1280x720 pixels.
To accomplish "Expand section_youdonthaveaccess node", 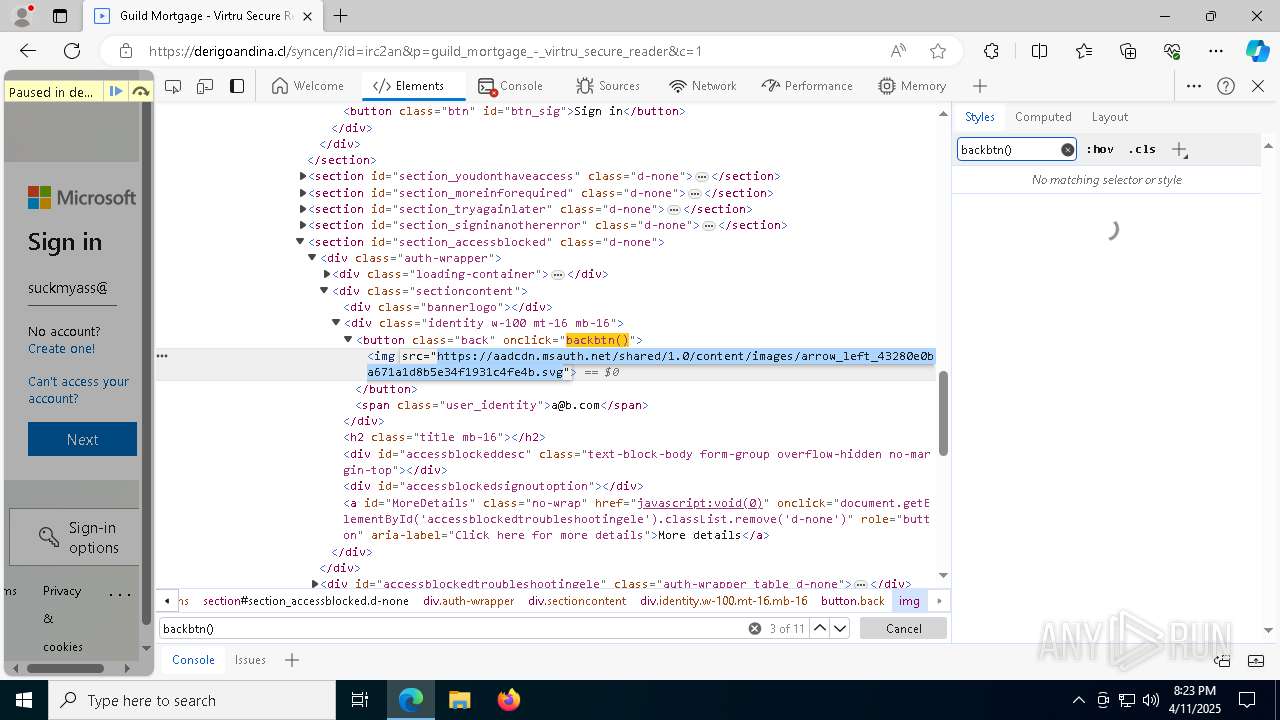I will pyautogui.click(x=303, y=176).
